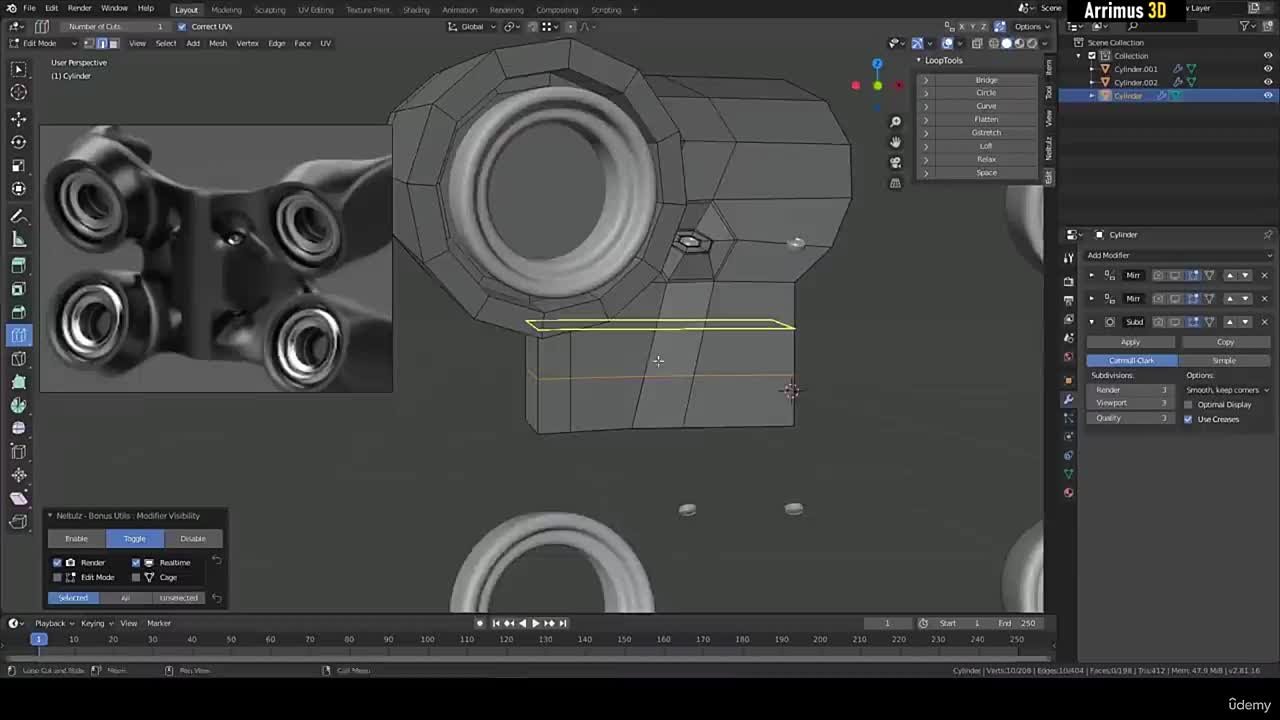1280x720 pixels.
Task: Enable Optimal Display for the subdivision modifier
Action: click(1189, 404)
